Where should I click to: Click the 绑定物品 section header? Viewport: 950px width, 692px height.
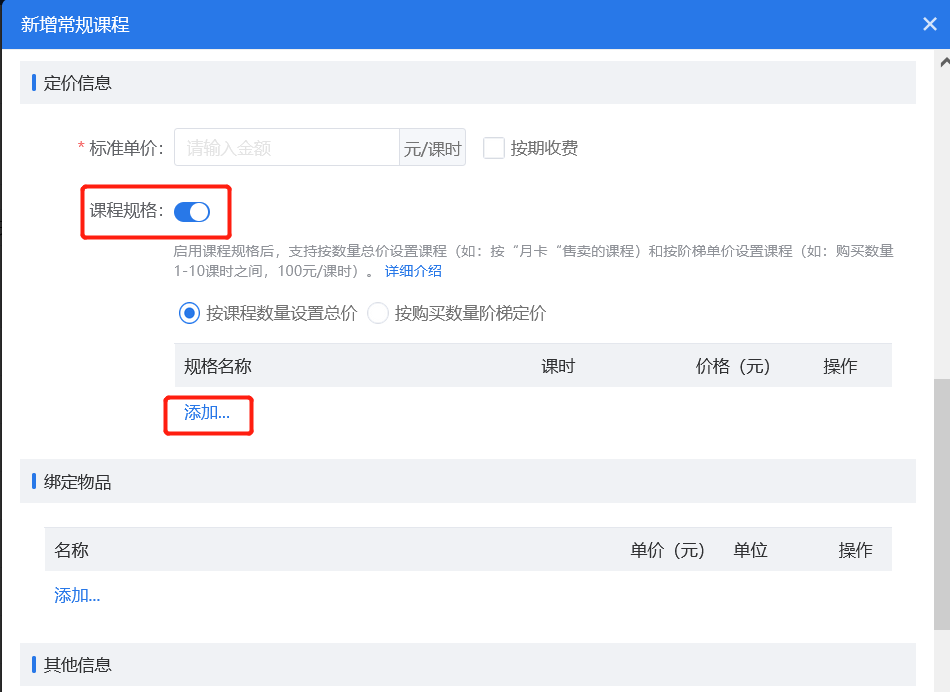[72, 480]
